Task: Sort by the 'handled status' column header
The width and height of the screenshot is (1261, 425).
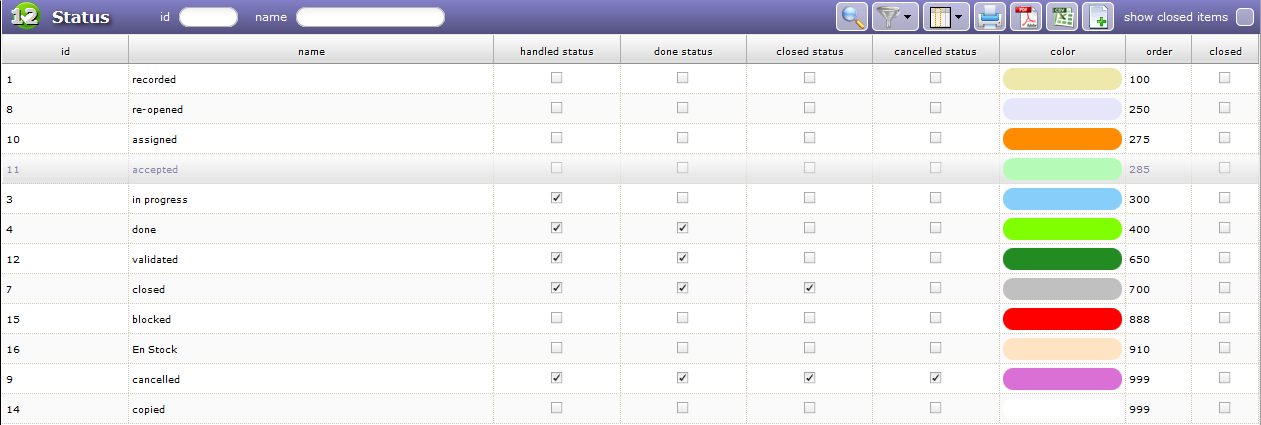Action: coord(557,51)
